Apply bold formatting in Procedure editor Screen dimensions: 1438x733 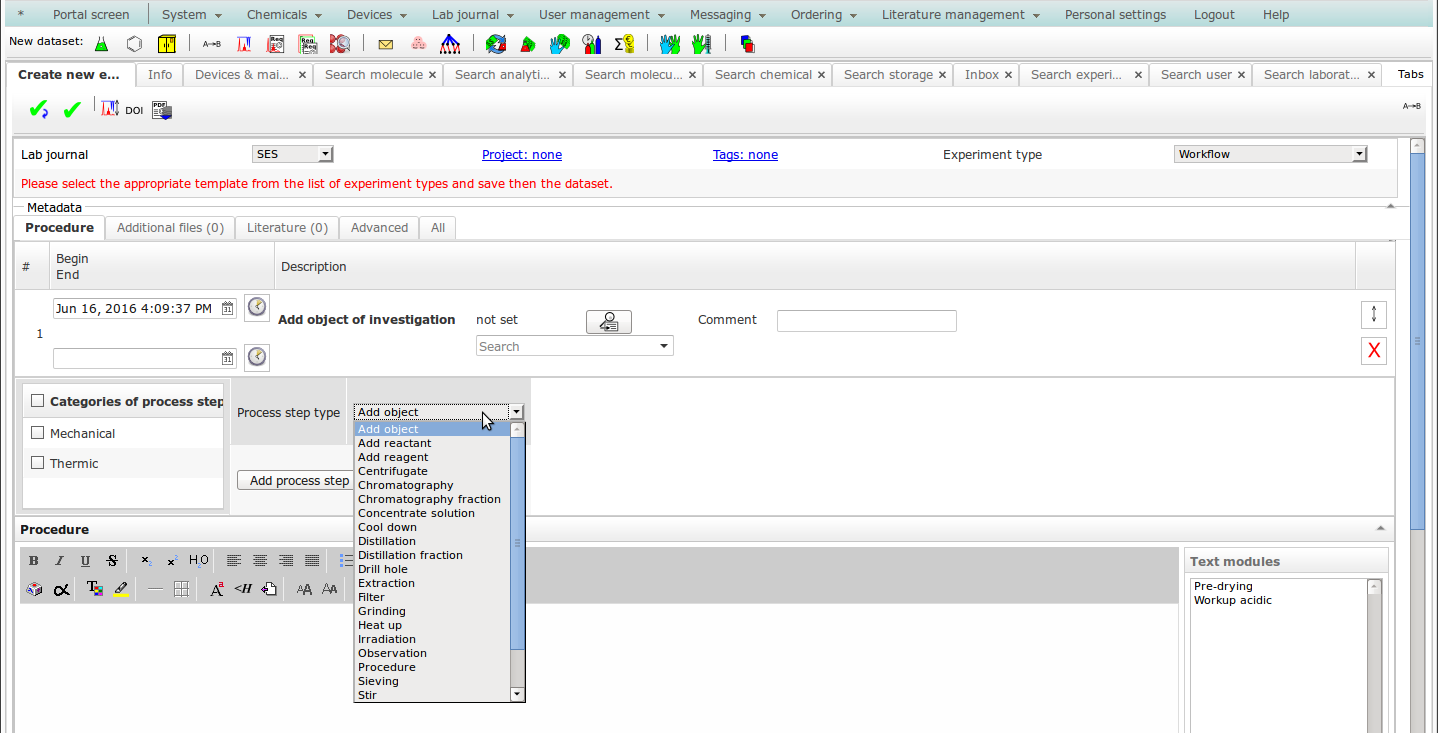point(34,561)
